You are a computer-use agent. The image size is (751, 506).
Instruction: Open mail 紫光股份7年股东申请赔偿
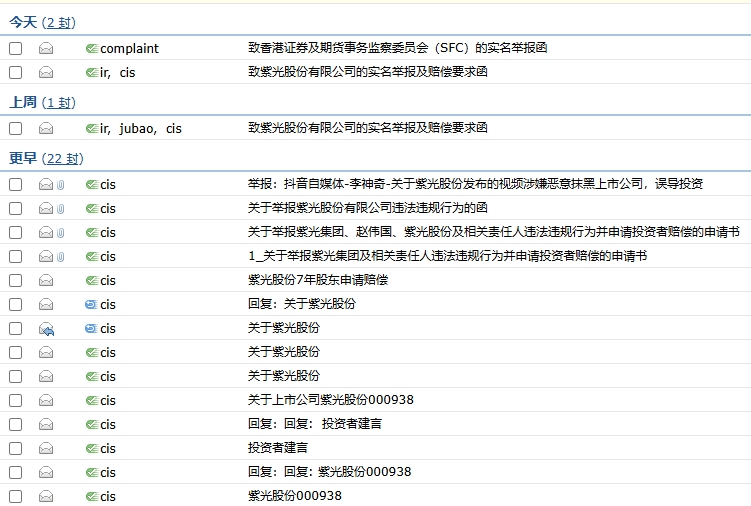coord(318,280)
